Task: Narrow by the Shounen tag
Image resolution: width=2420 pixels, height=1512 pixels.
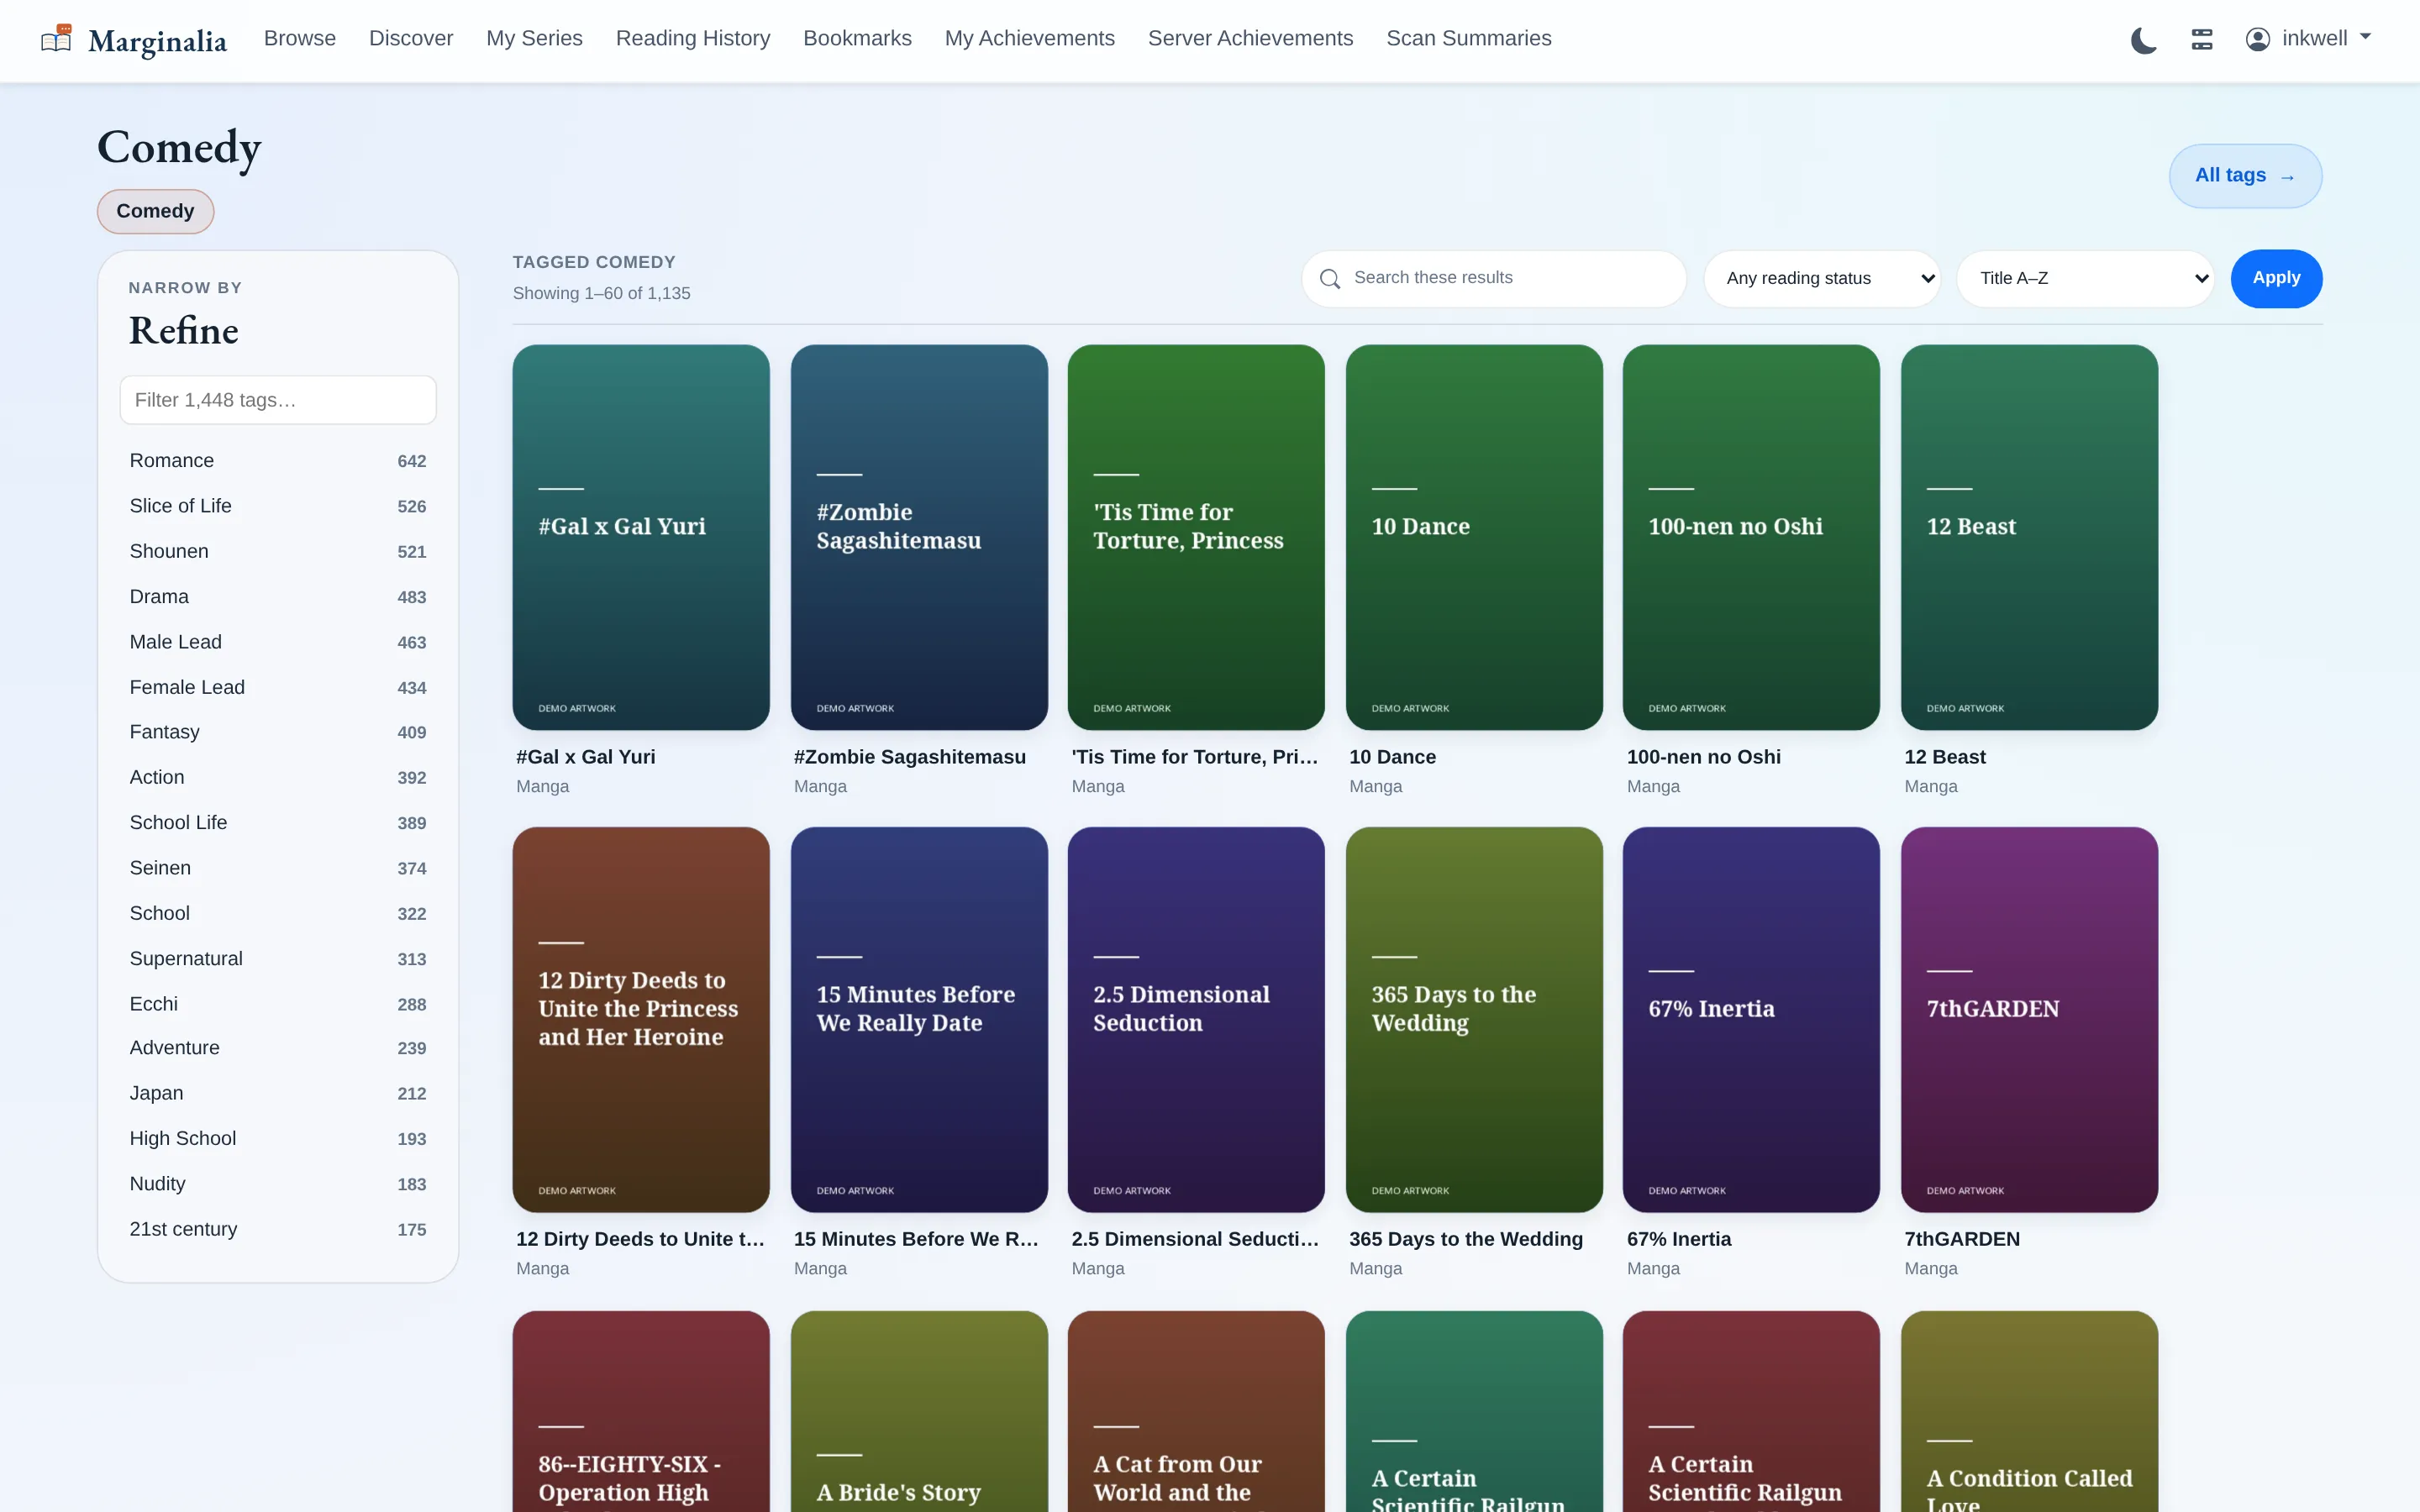Action: tap(278, 551)
